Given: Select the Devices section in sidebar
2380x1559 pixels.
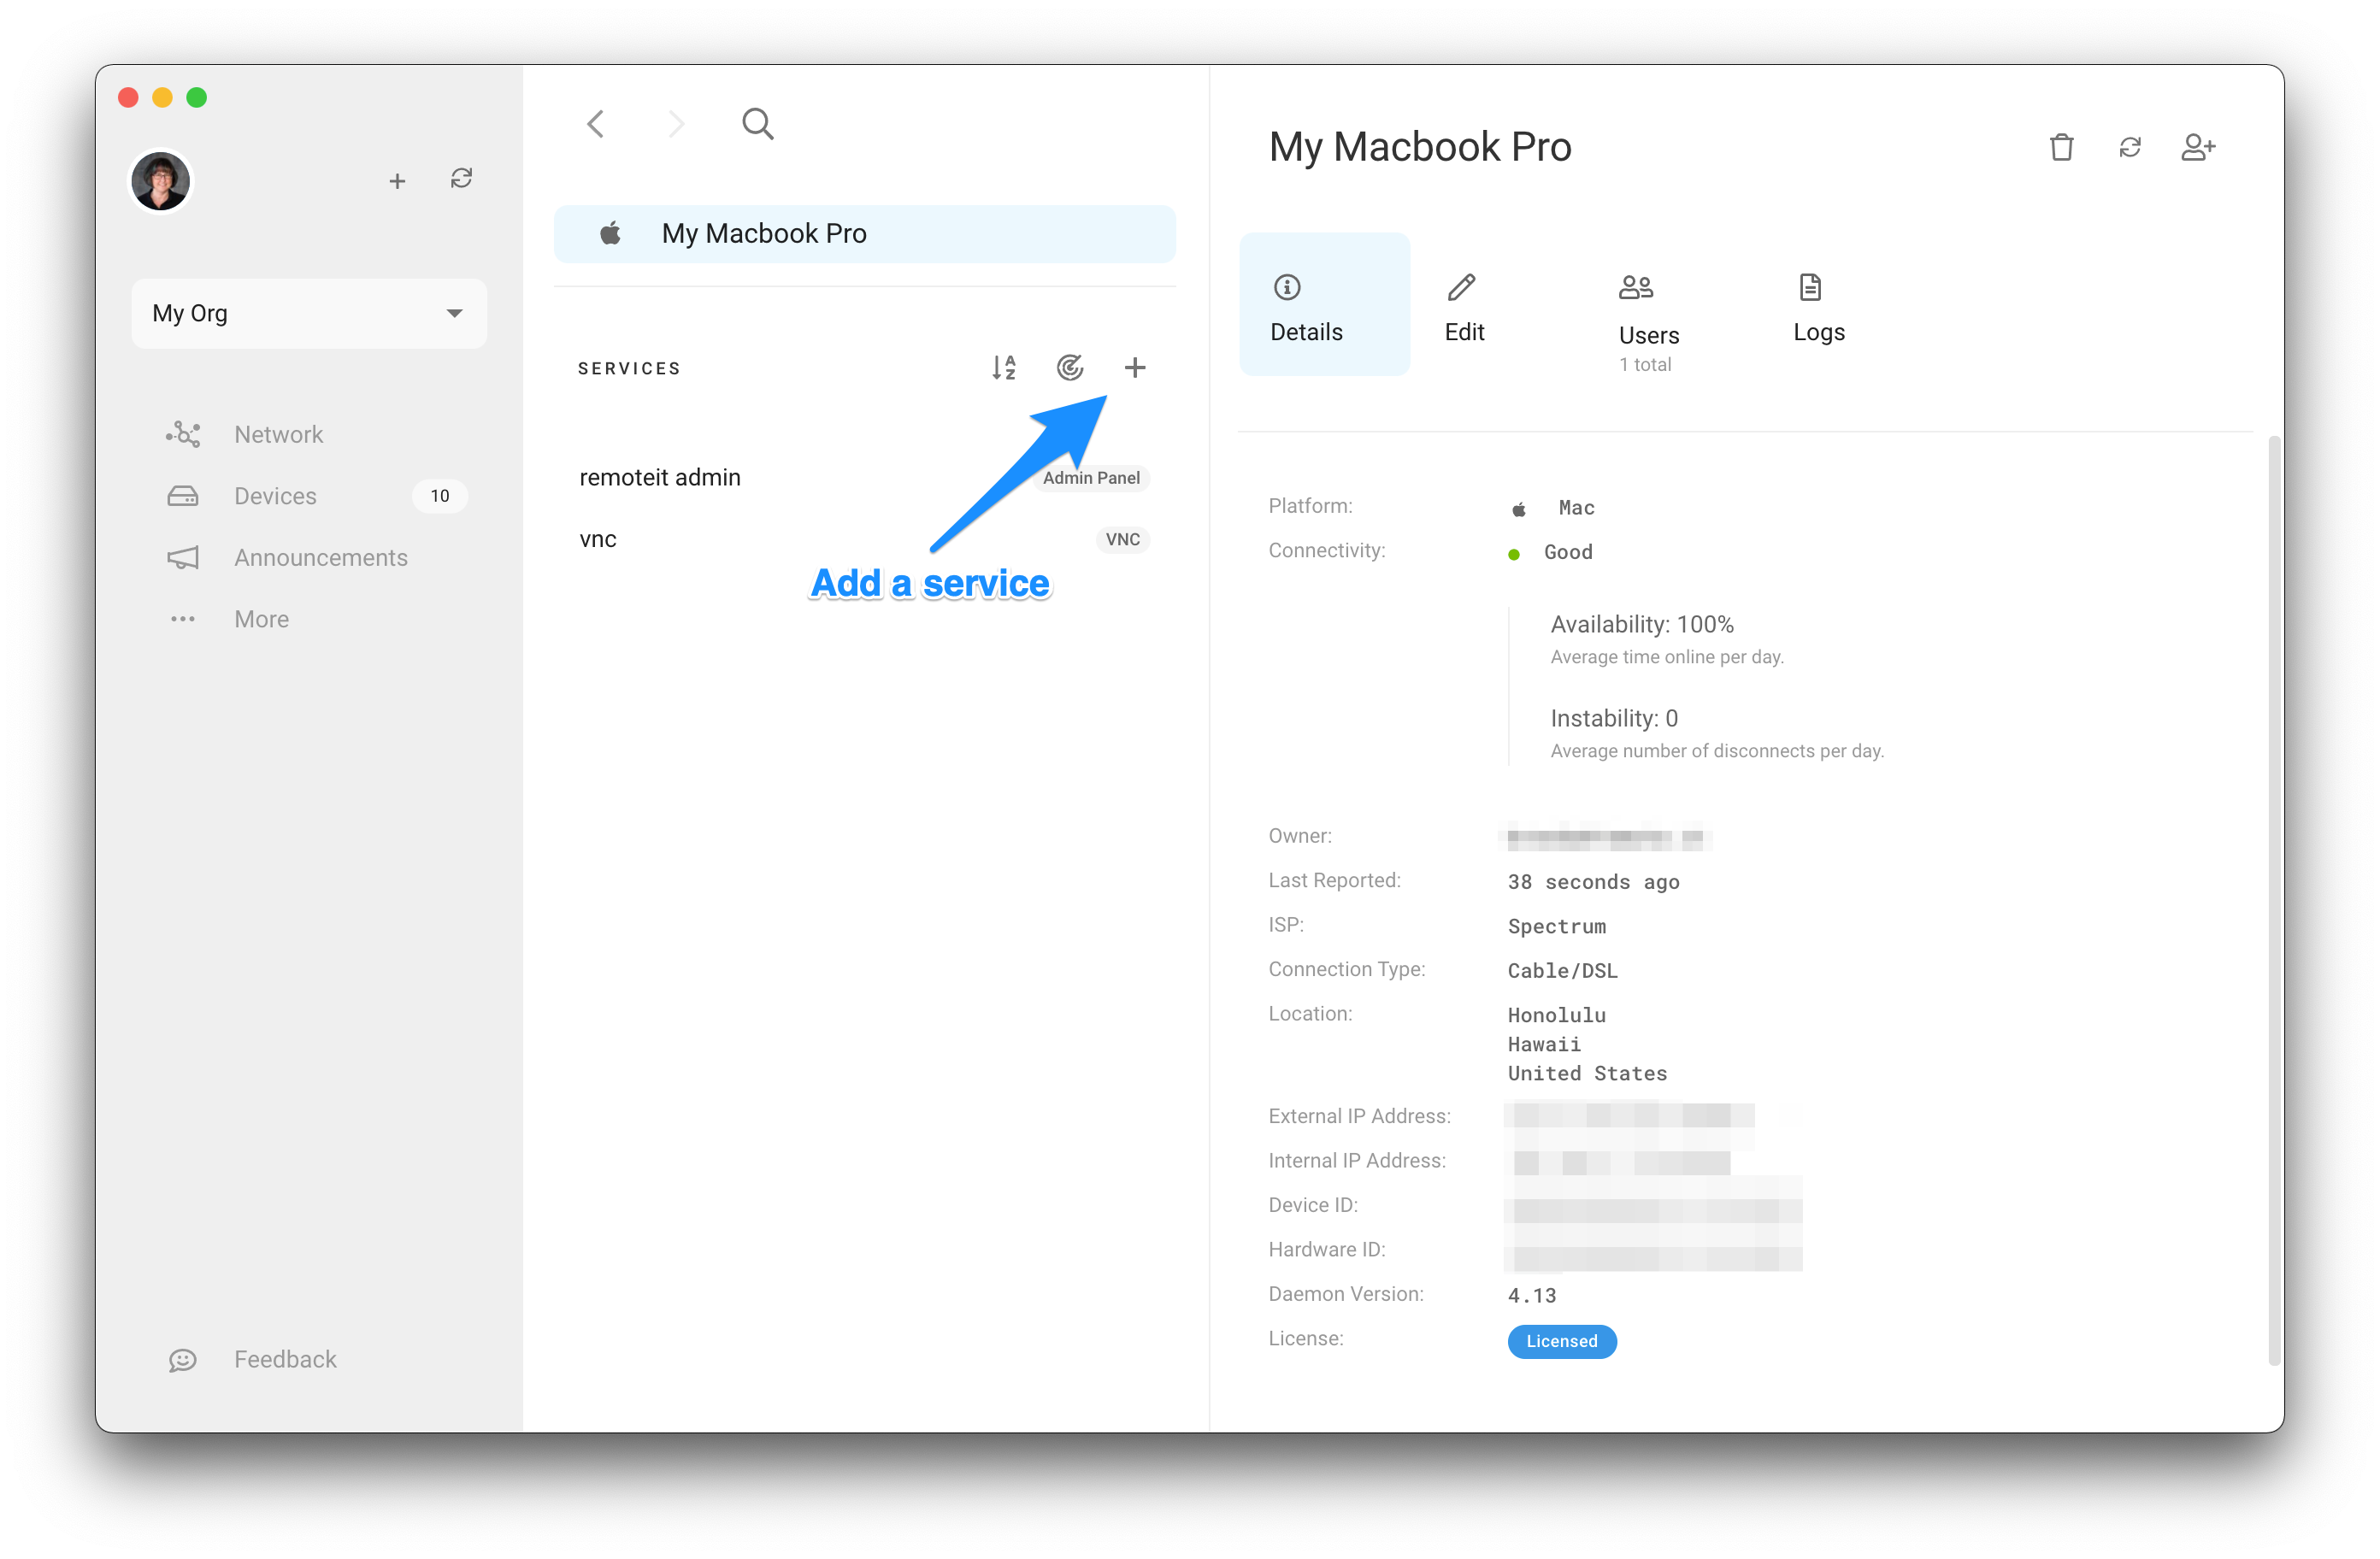Looking at the screenshot, I should pyautogui.click(x=275, y=494).
